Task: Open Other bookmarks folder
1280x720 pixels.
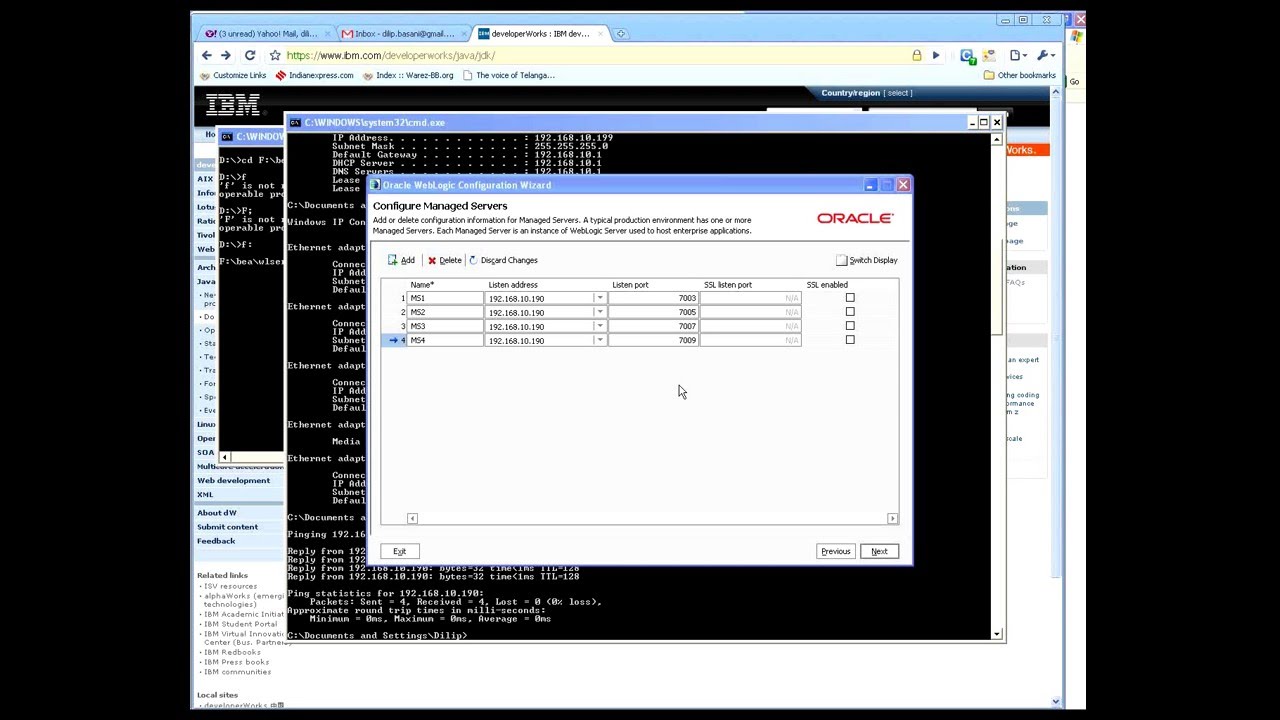Action: click(x=1020, y=75)
